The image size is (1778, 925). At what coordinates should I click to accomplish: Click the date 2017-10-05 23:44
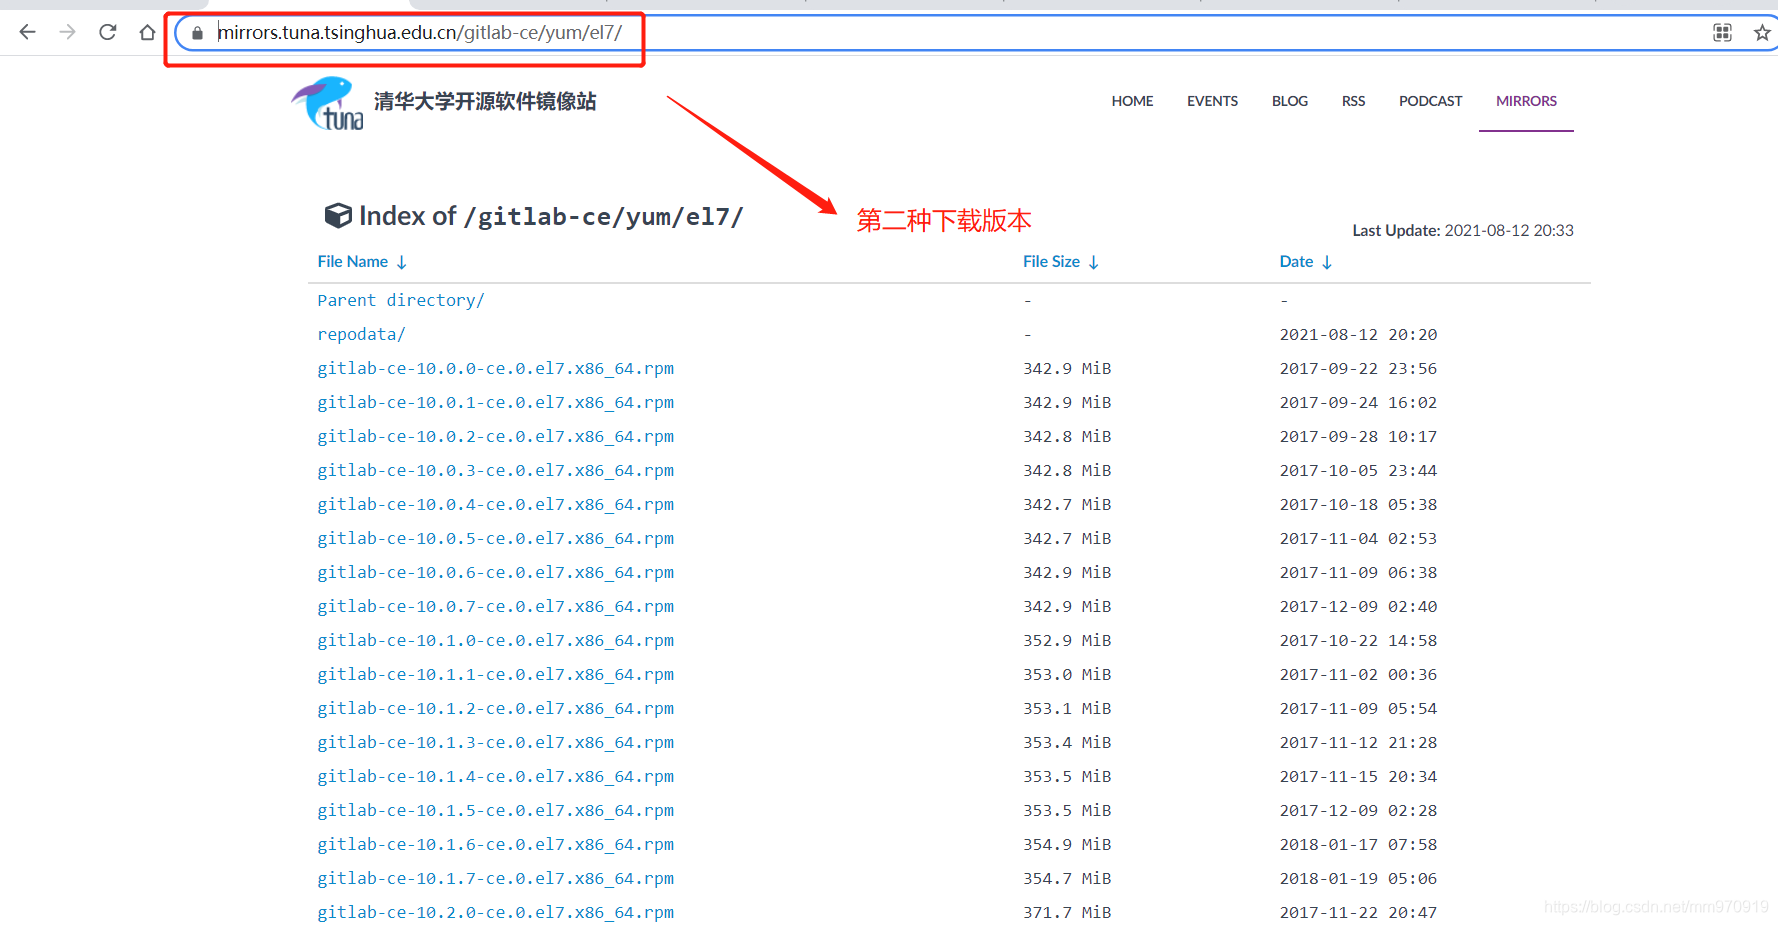pyautogui.click(x=1358, y=470)
